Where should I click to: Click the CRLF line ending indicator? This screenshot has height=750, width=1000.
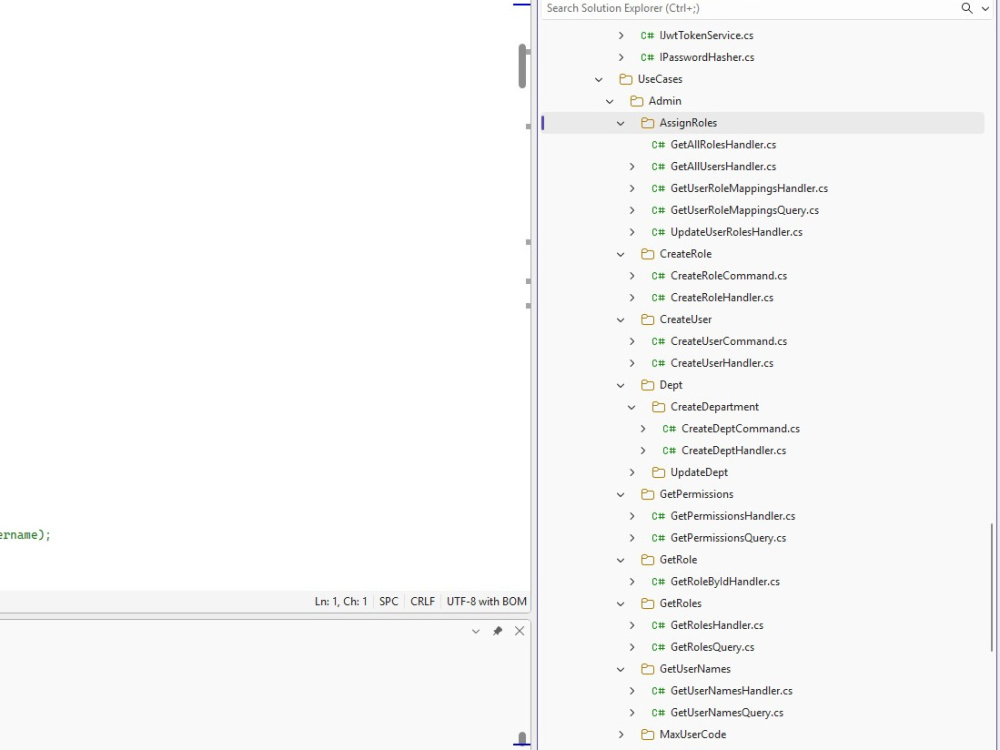[422, 601]
